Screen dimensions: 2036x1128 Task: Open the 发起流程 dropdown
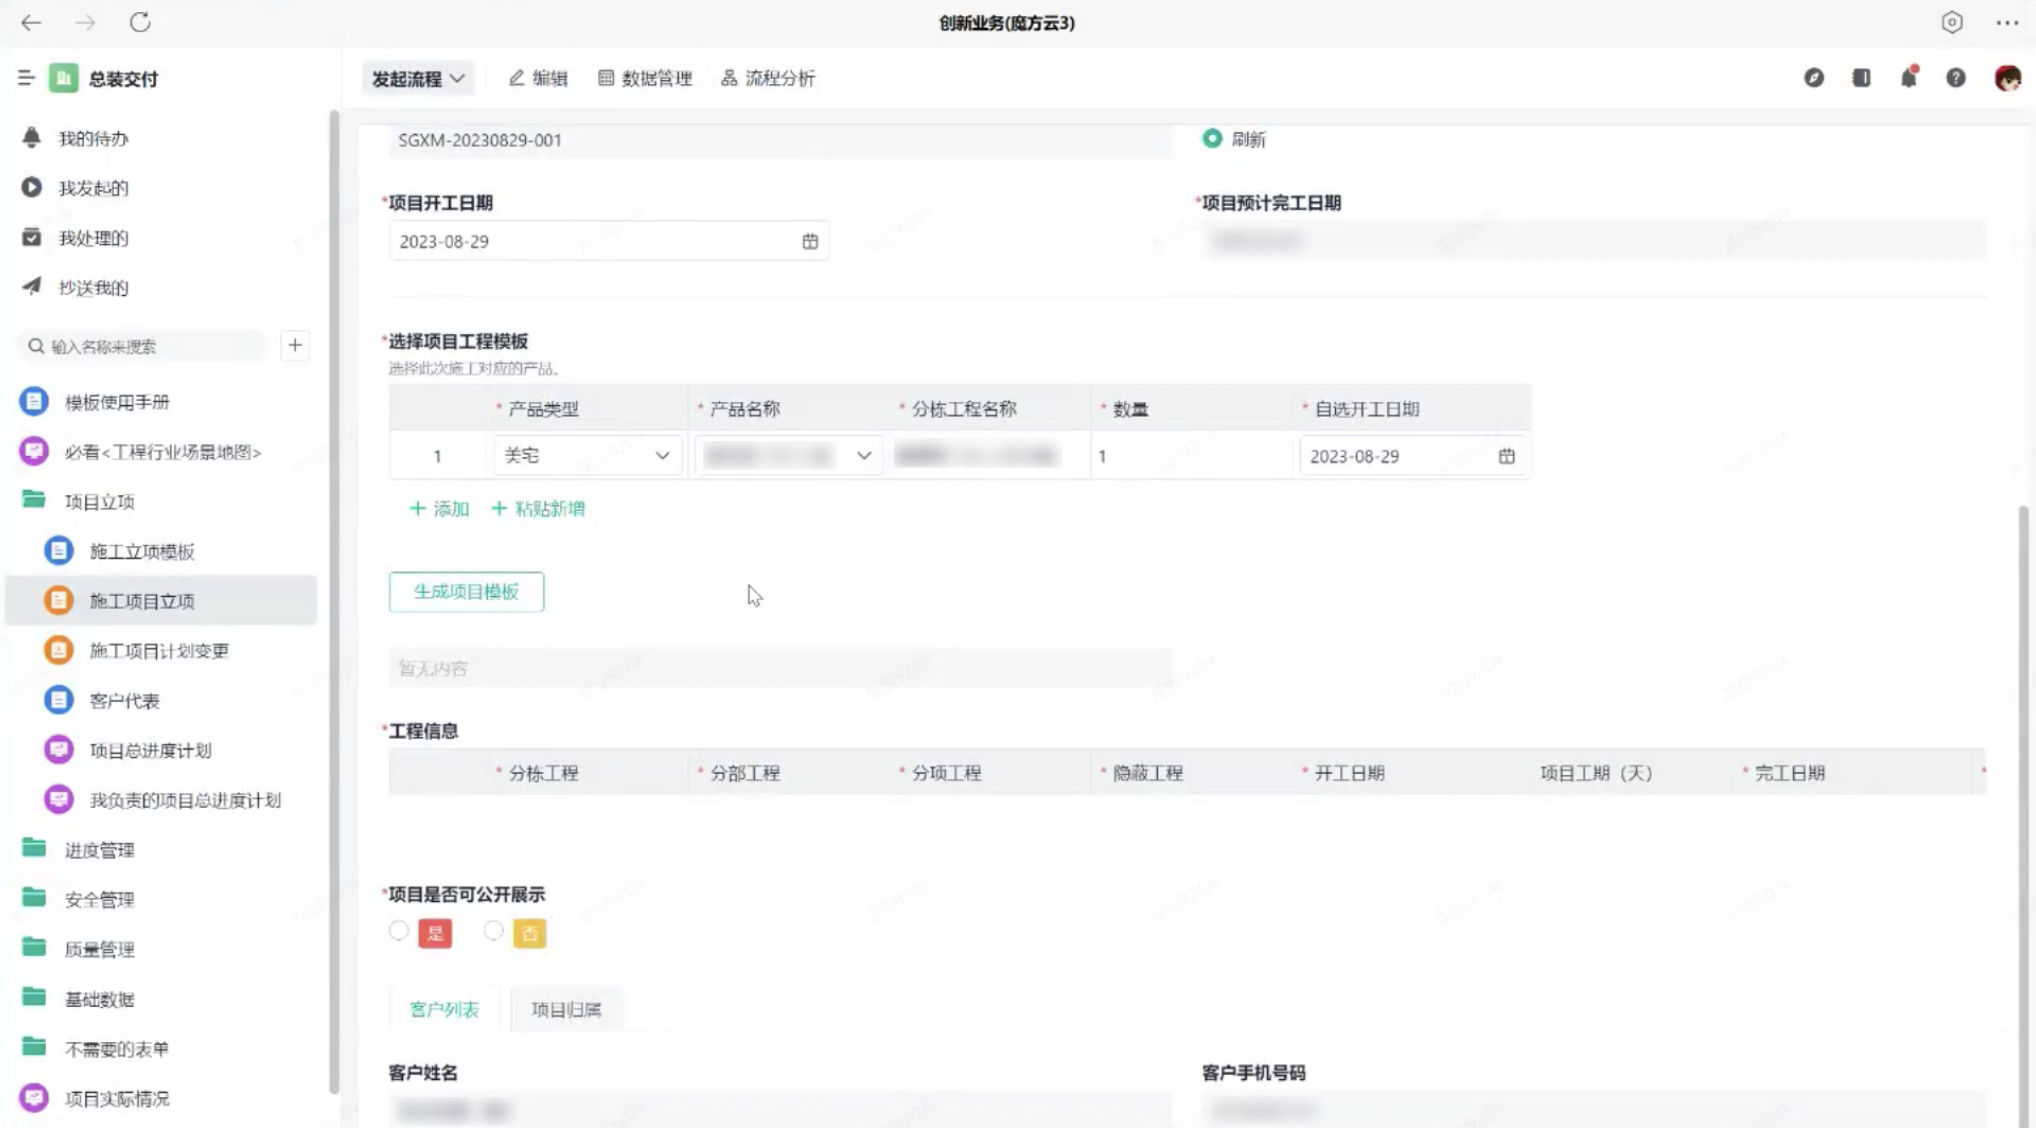tap(417, 78)
